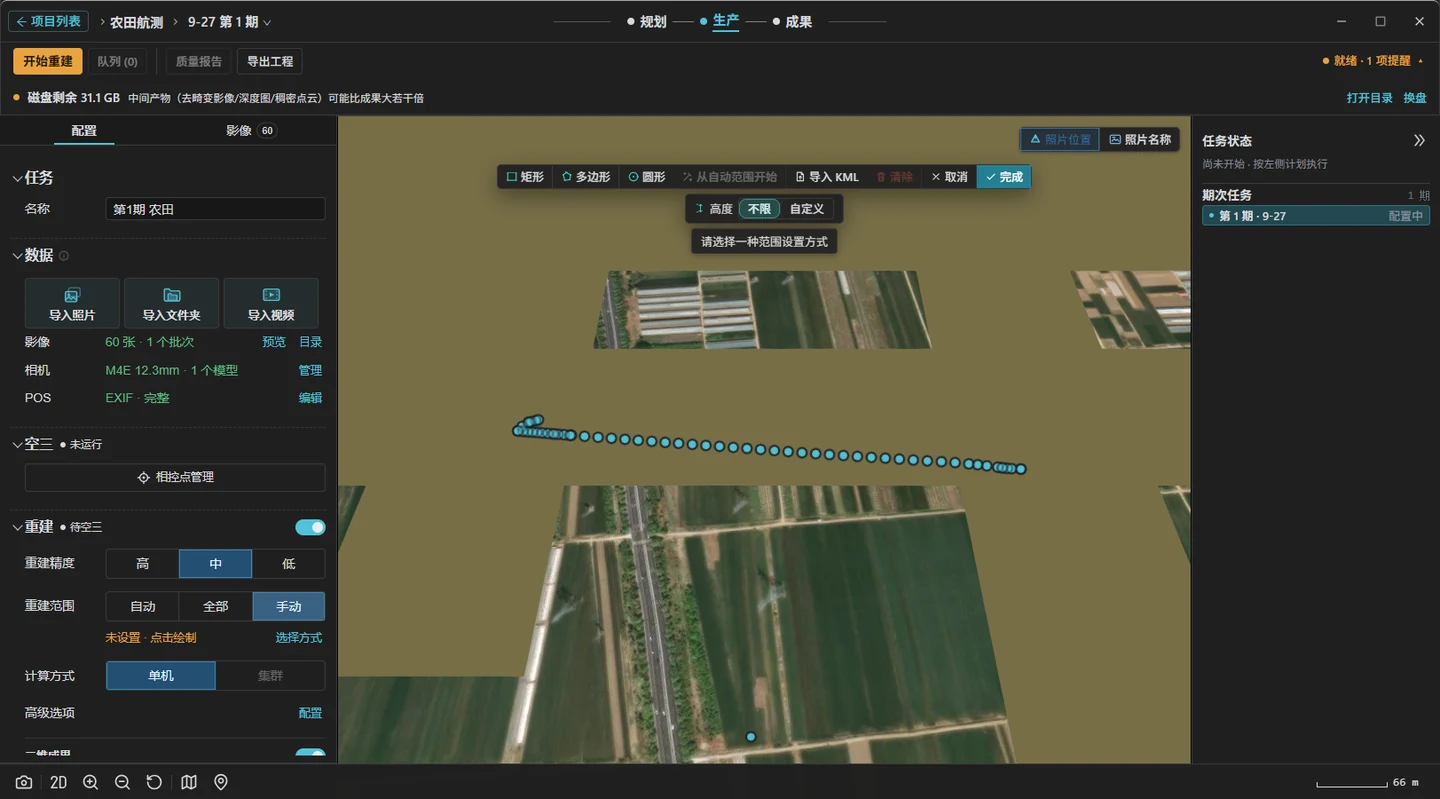Set 重建范围 to 自动

click(142, 606)
